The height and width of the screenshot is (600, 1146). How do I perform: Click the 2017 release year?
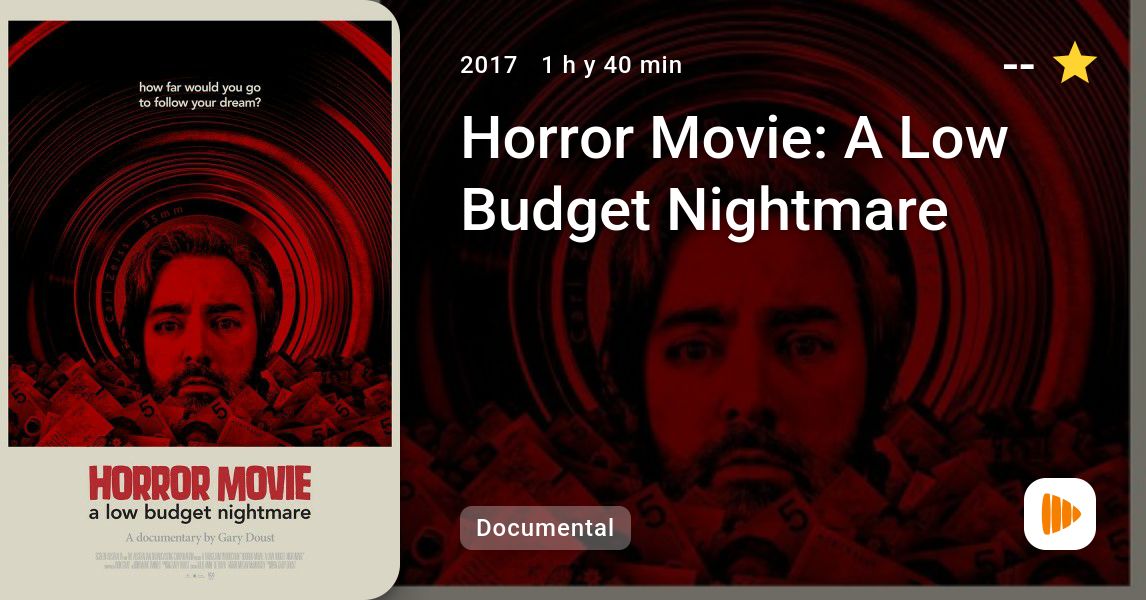tap(489, 65)
